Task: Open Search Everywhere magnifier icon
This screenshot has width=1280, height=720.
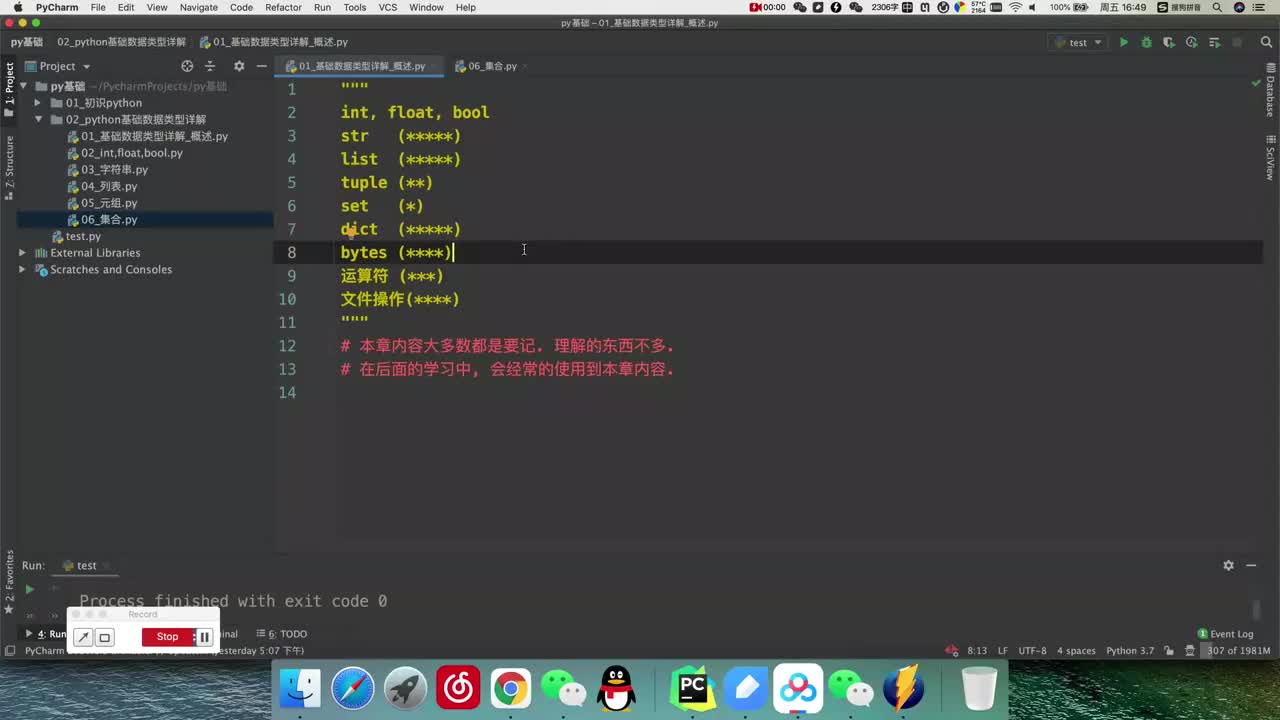Action: [1264, 42]
